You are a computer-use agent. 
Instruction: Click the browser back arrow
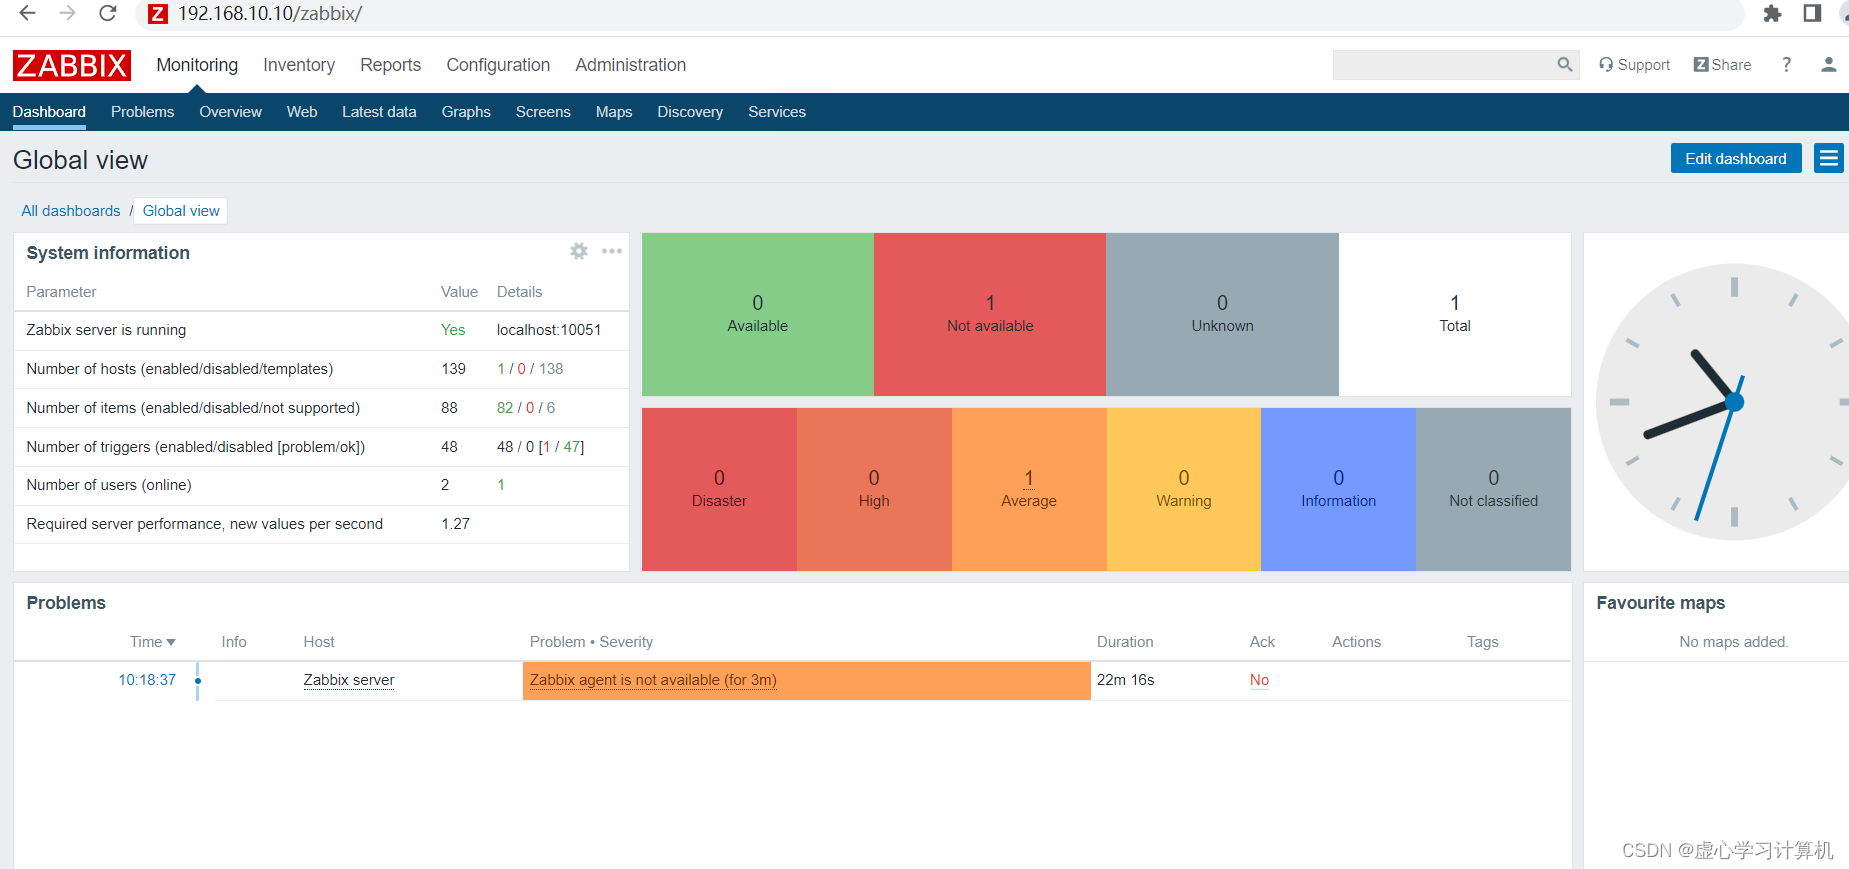click(x=27, y=13)
